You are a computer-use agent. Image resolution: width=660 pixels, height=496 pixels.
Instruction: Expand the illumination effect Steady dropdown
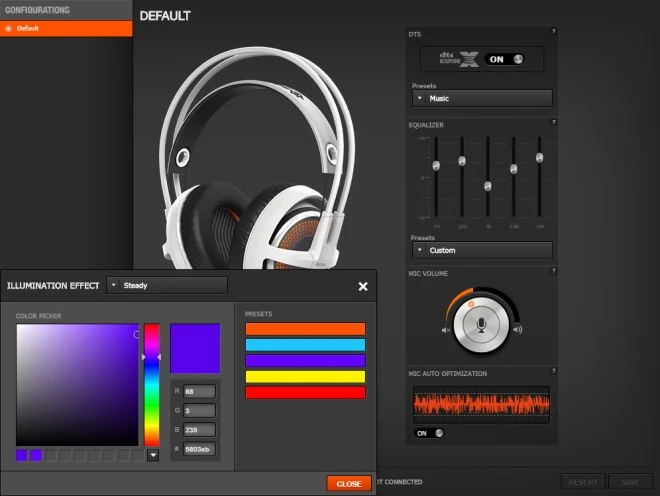167,286
